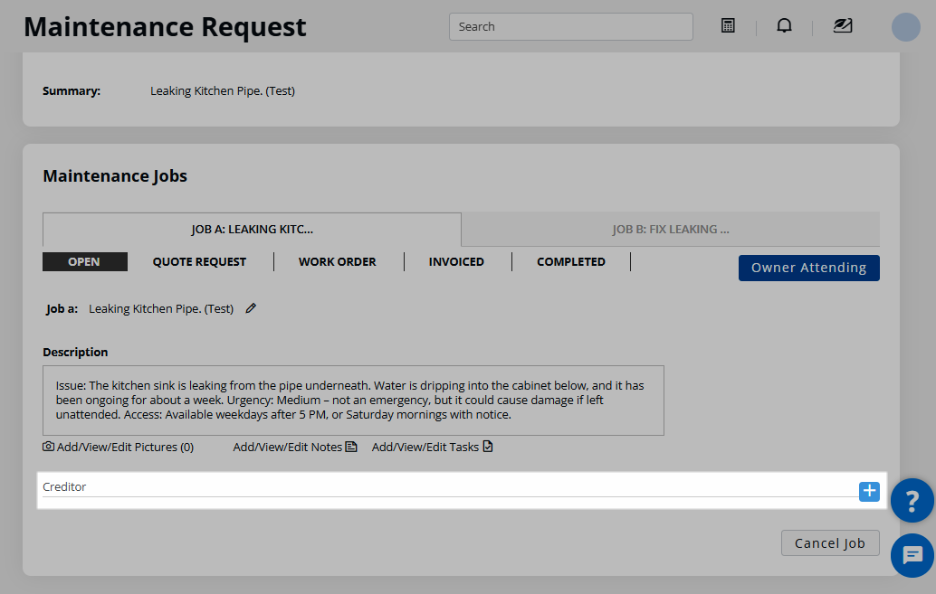Viewport: 936px width, 594px height.
Task: Click the Maintenance Request page title
Action: pyautogui.click(x=165, y=27)
